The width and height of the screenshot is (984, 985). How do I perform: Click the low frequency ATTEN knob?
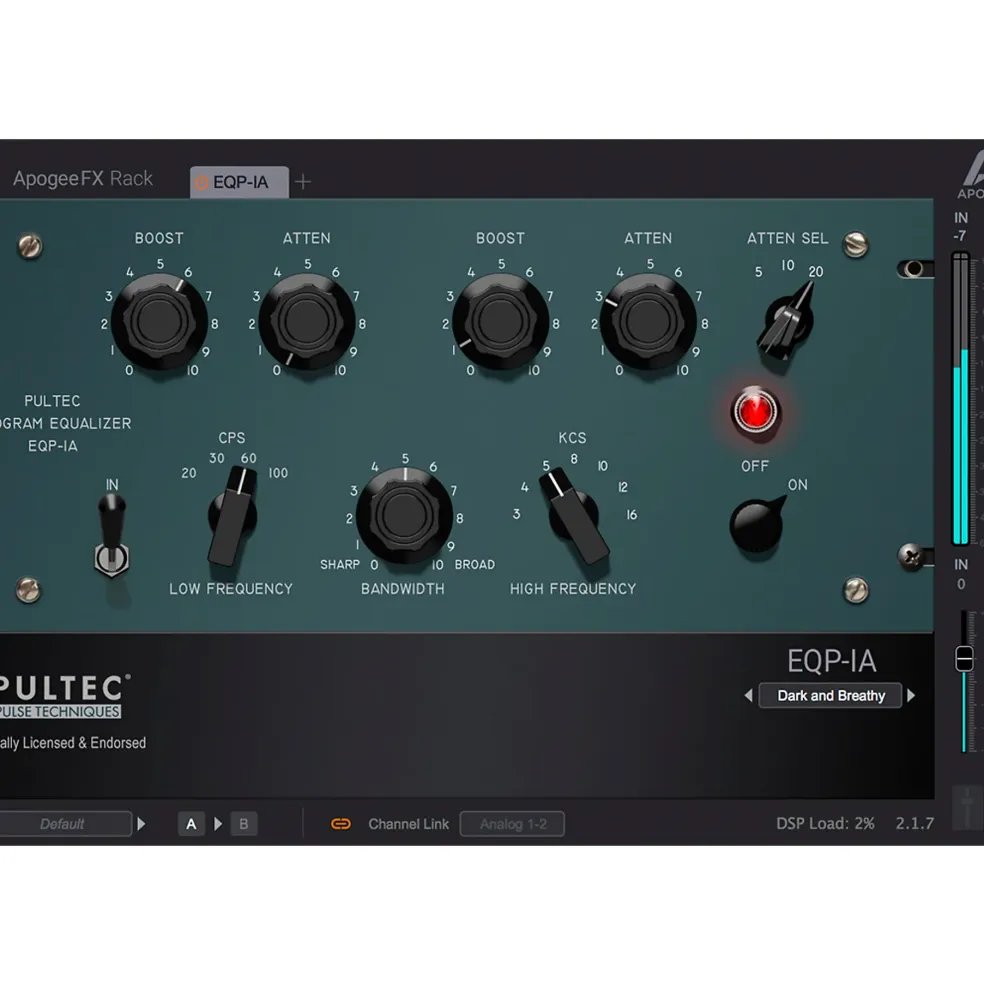(x=307, y=321)
